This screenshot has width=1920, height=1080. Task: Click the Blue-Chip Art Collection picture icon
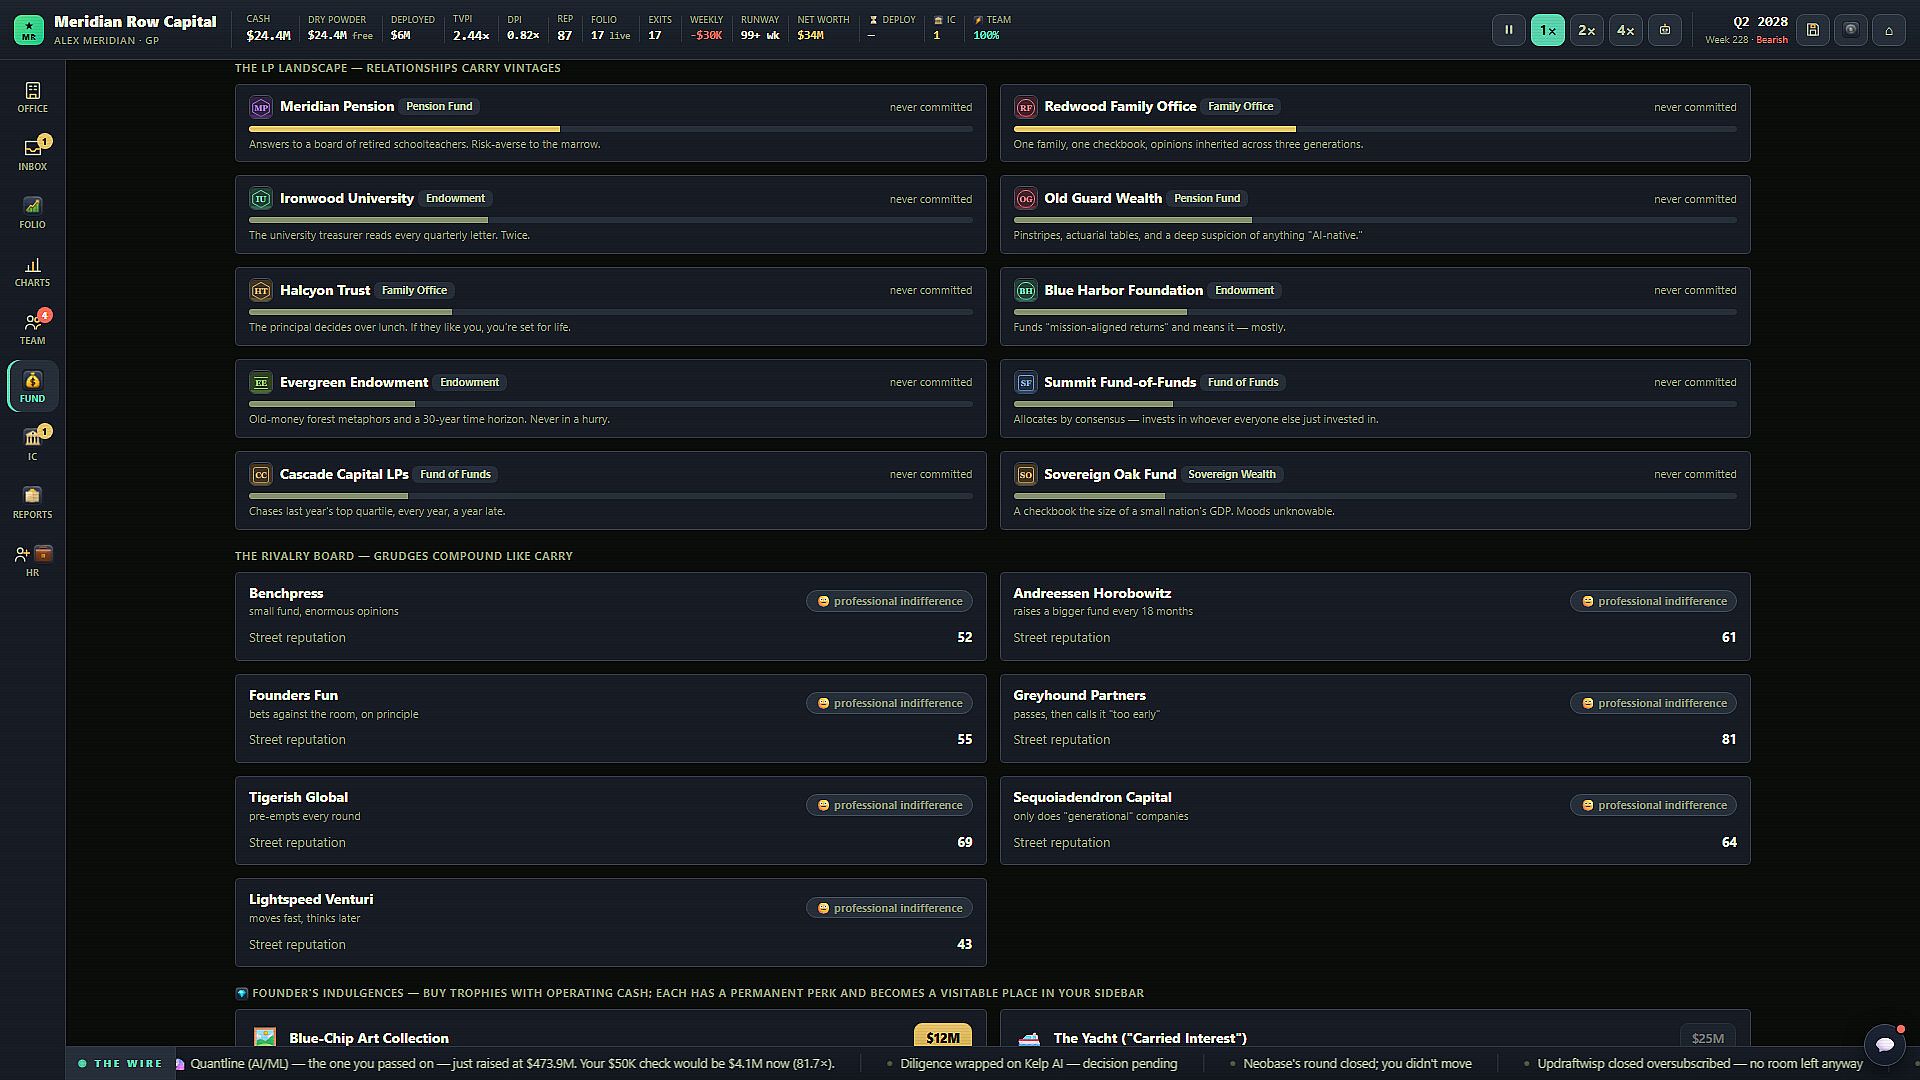pos(265,1038)
